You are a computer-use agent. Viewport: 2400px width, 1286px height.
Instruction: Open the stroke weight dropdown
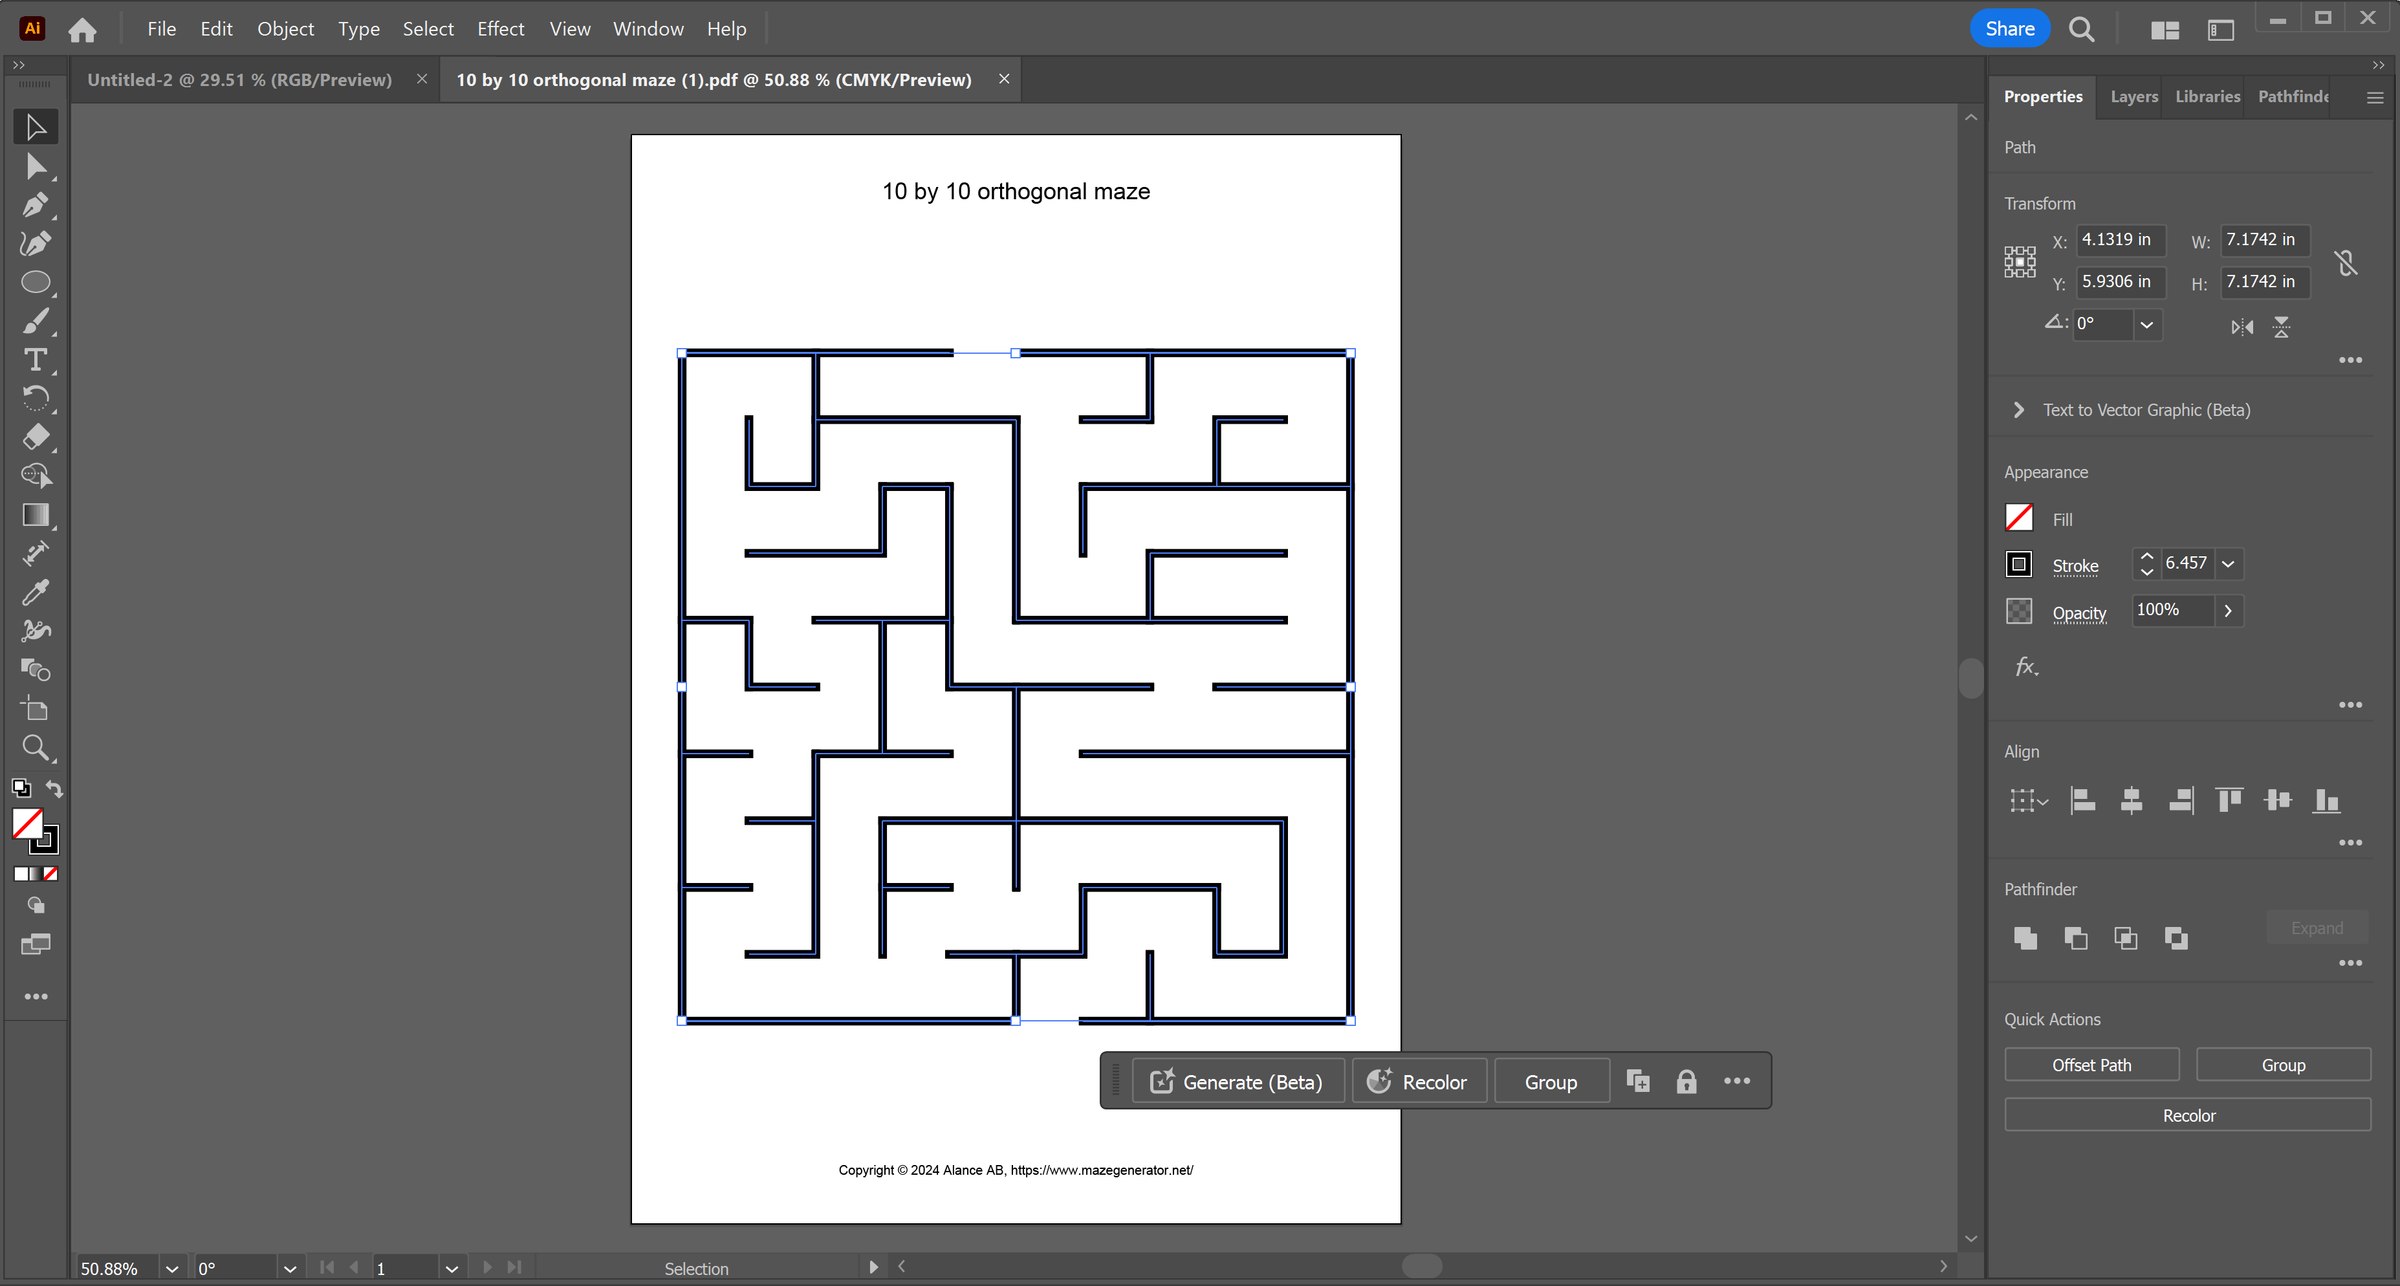[2228, 564]
